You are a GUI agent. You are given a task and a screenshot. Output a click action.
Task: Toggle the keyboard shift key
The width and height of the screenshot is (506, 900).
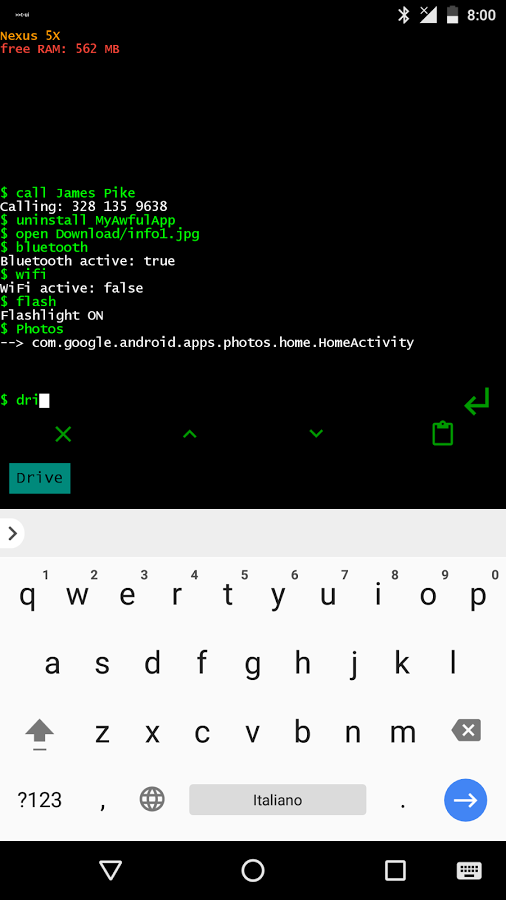tap(40, 734)
